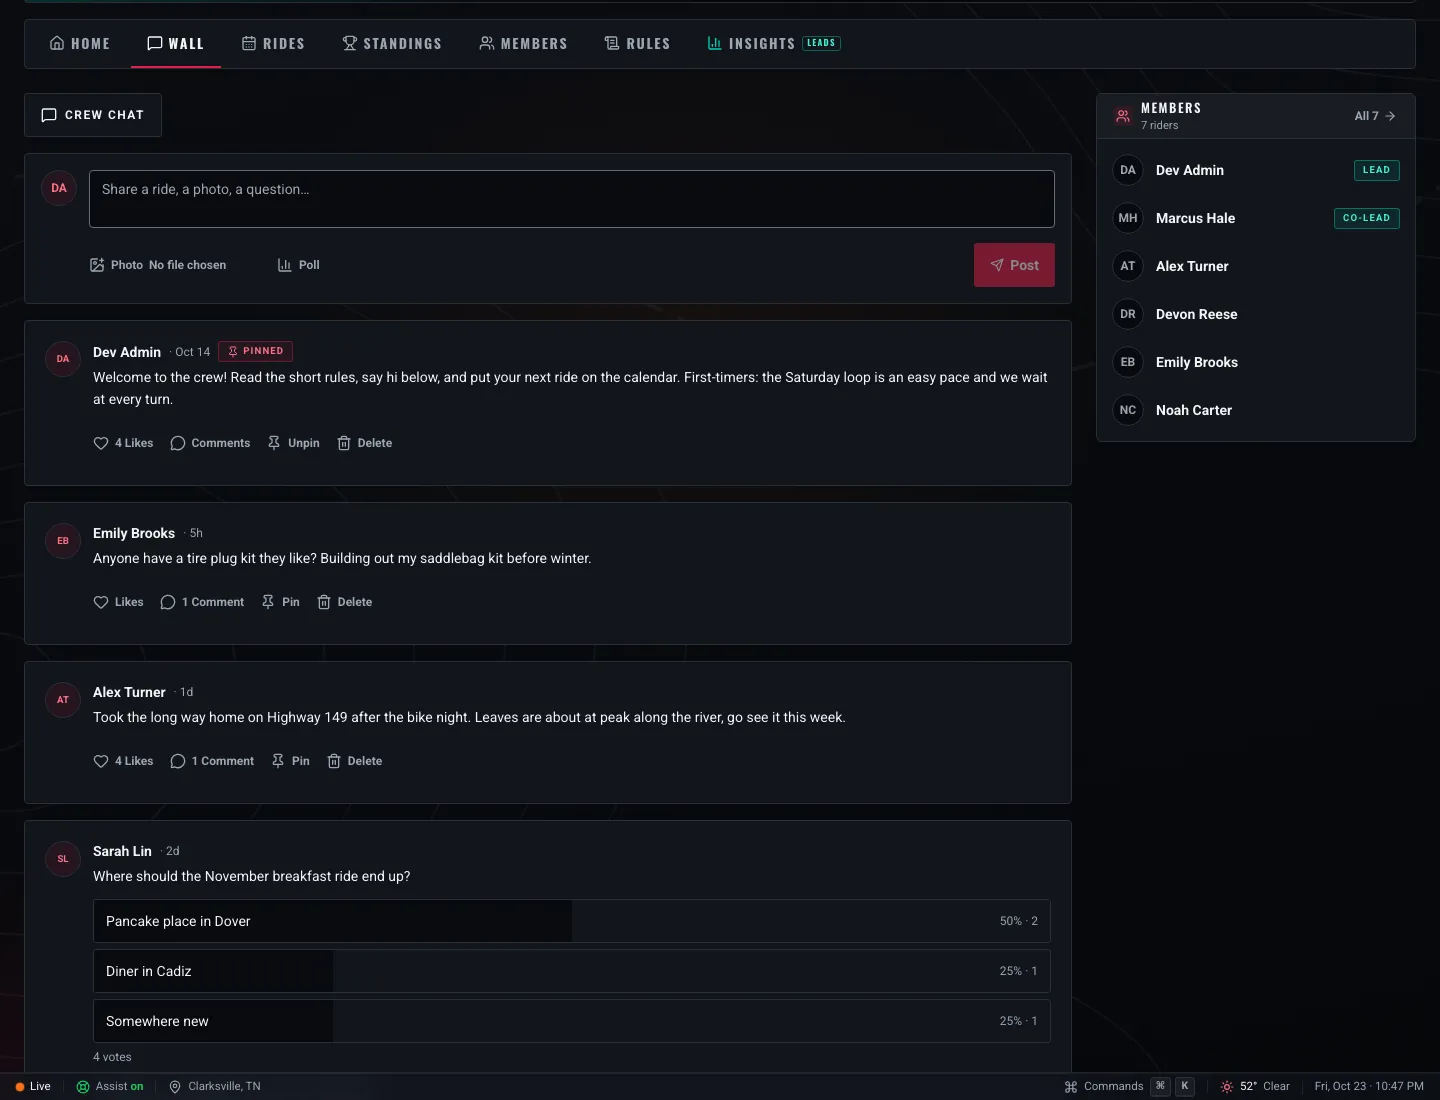Screen dimensions: 1440x1100
Task: Unpin Dev Admin's welcome post
Action: [x=294, y=443]
